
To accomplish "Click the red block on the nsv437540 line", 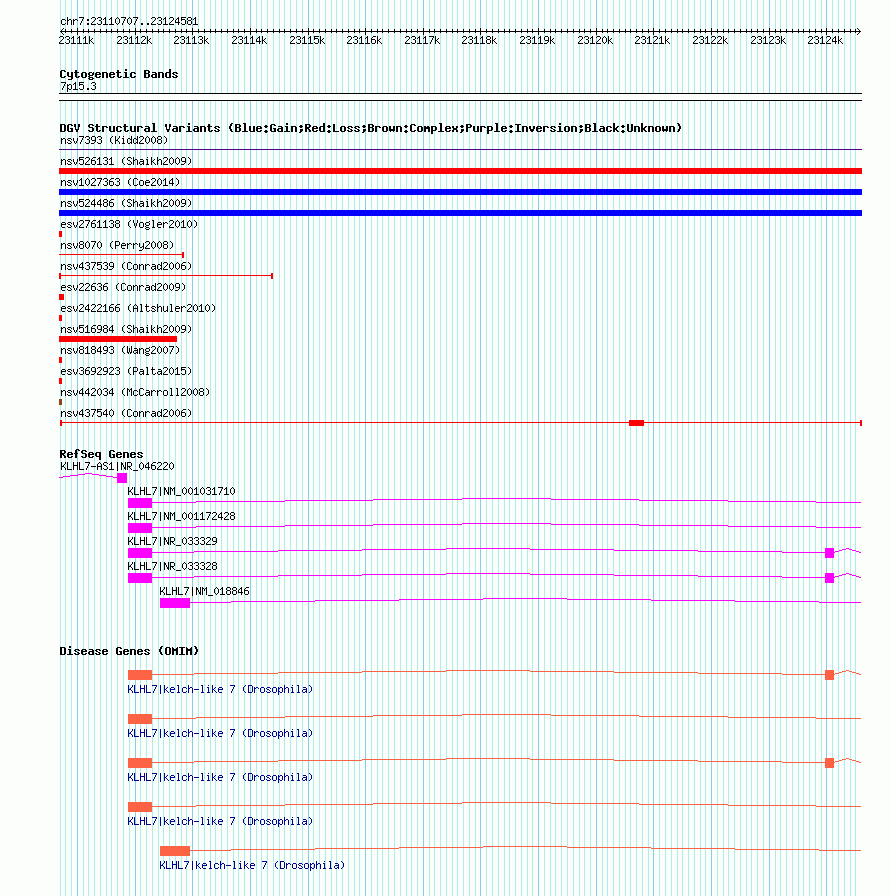I will [x=636, y=423].
